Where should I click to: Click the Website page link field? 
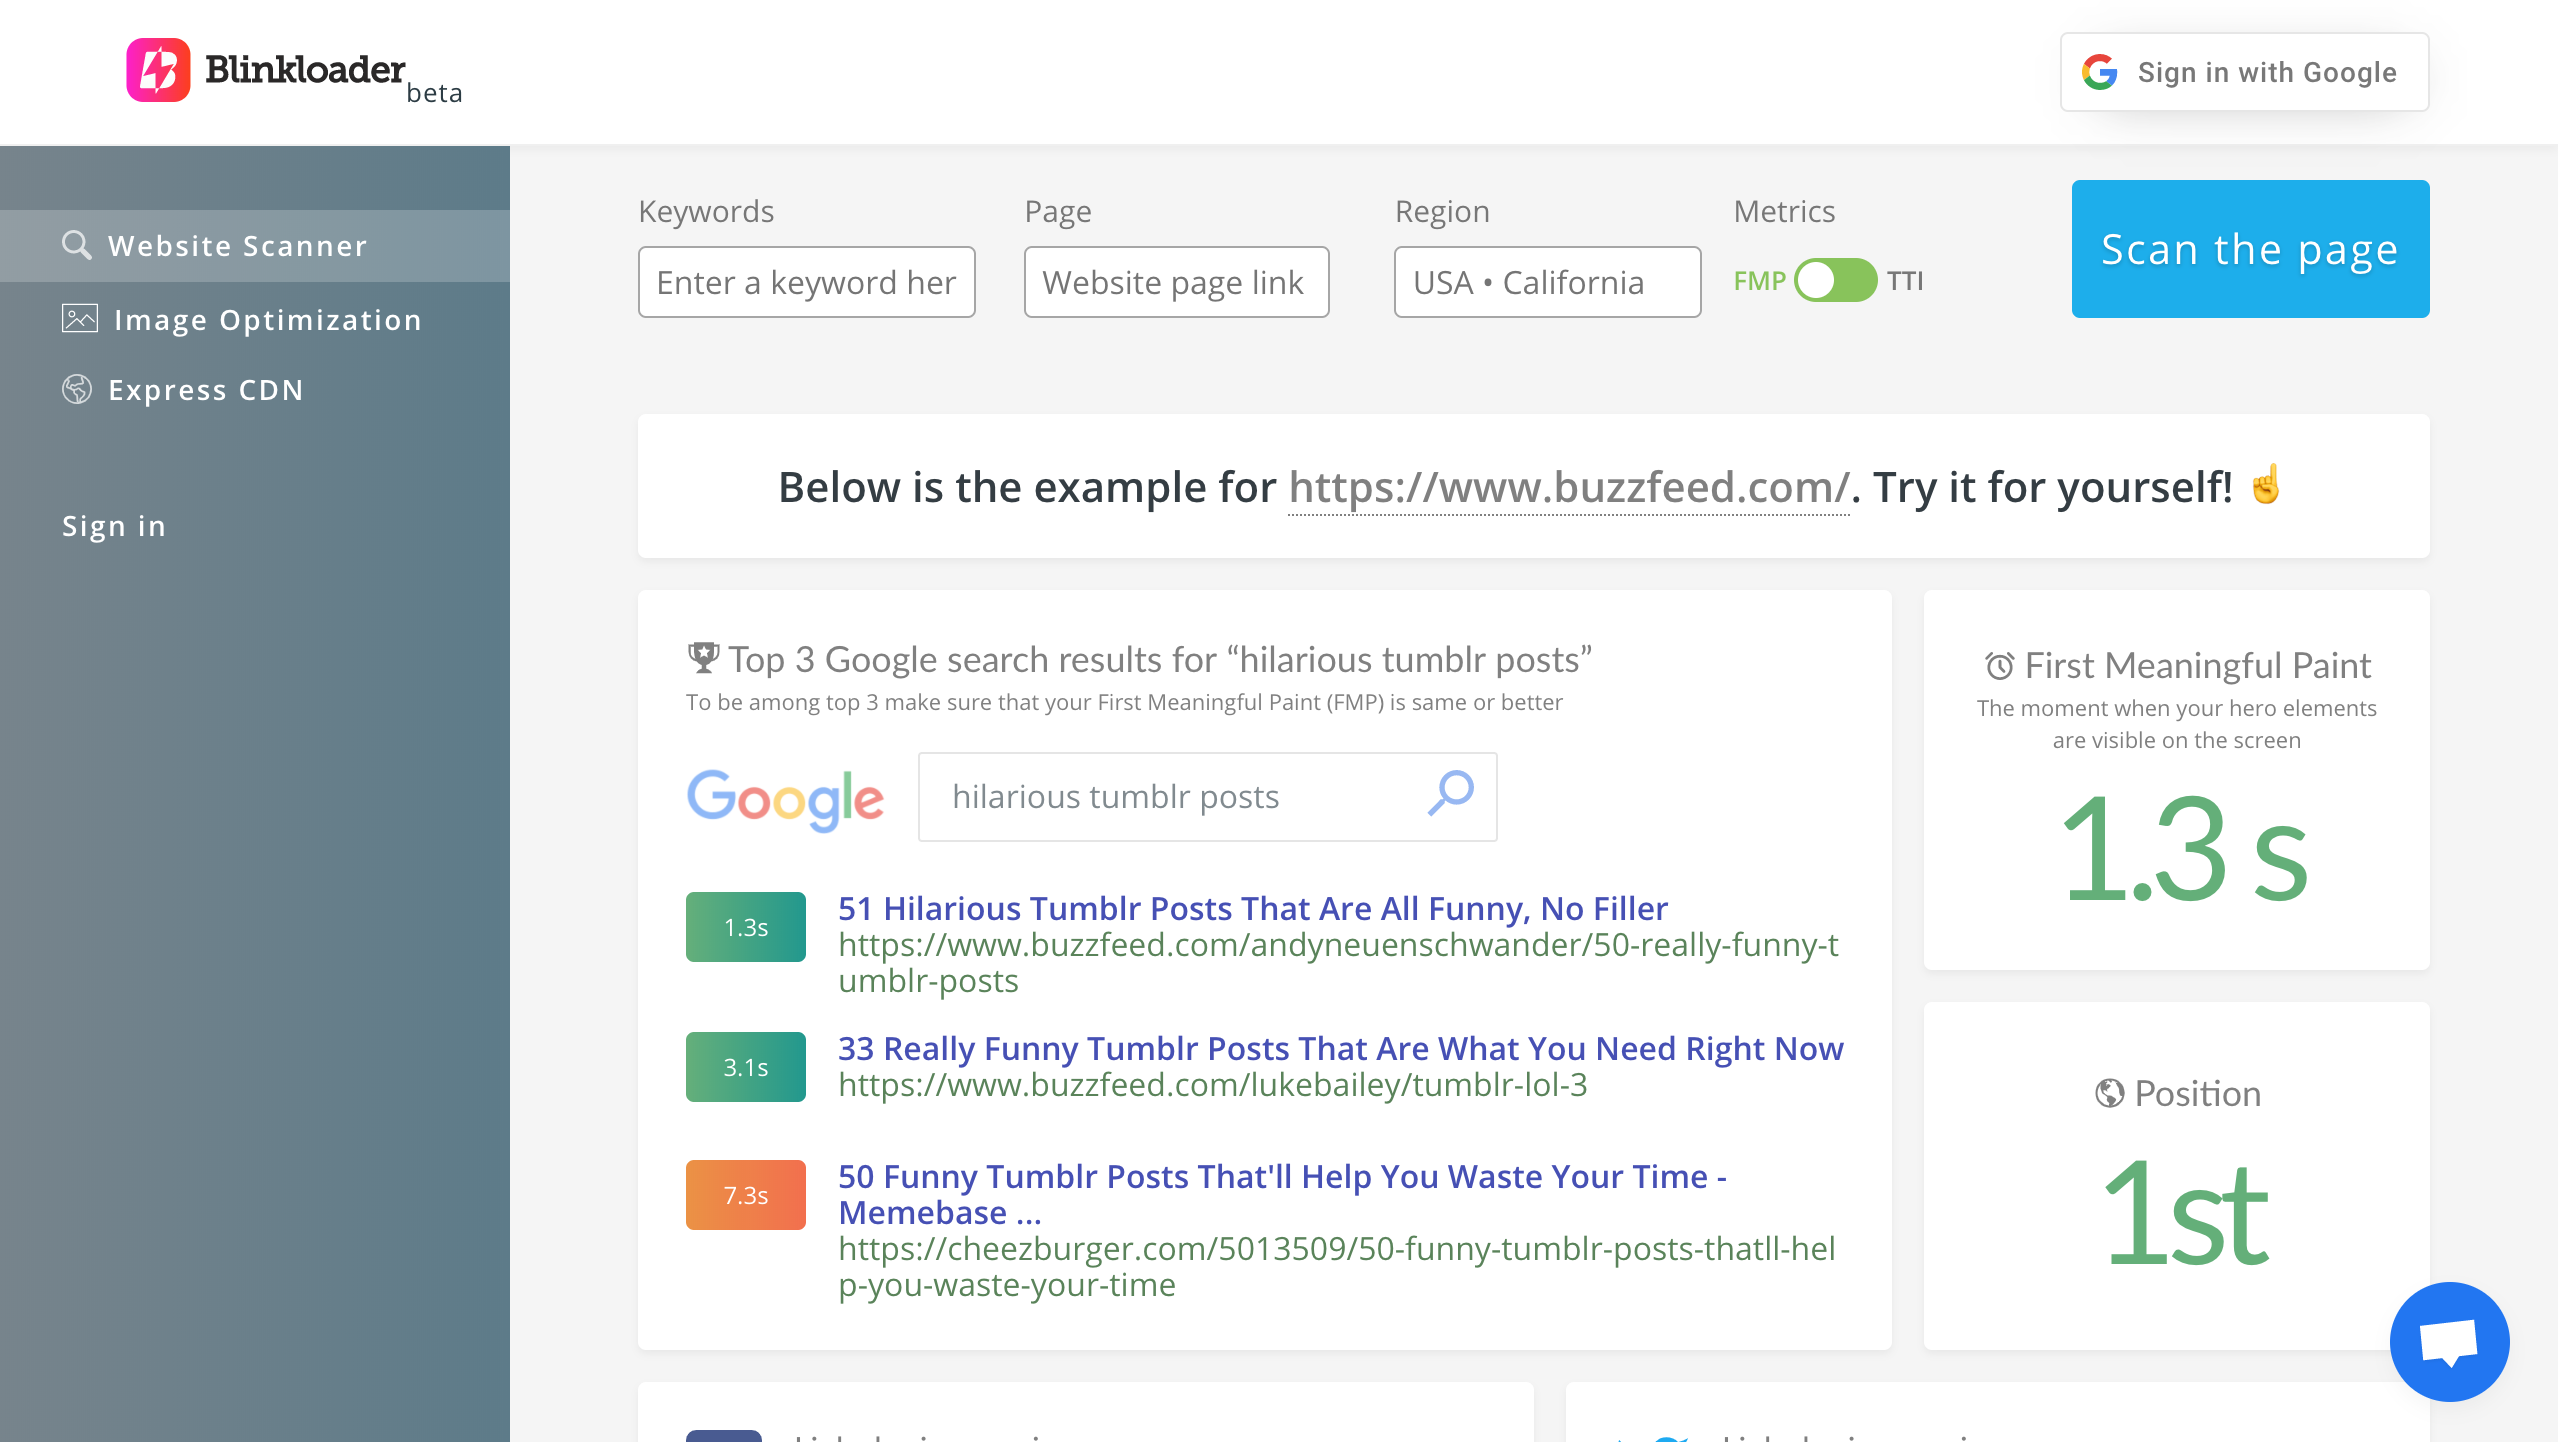tap(1176, 282)
